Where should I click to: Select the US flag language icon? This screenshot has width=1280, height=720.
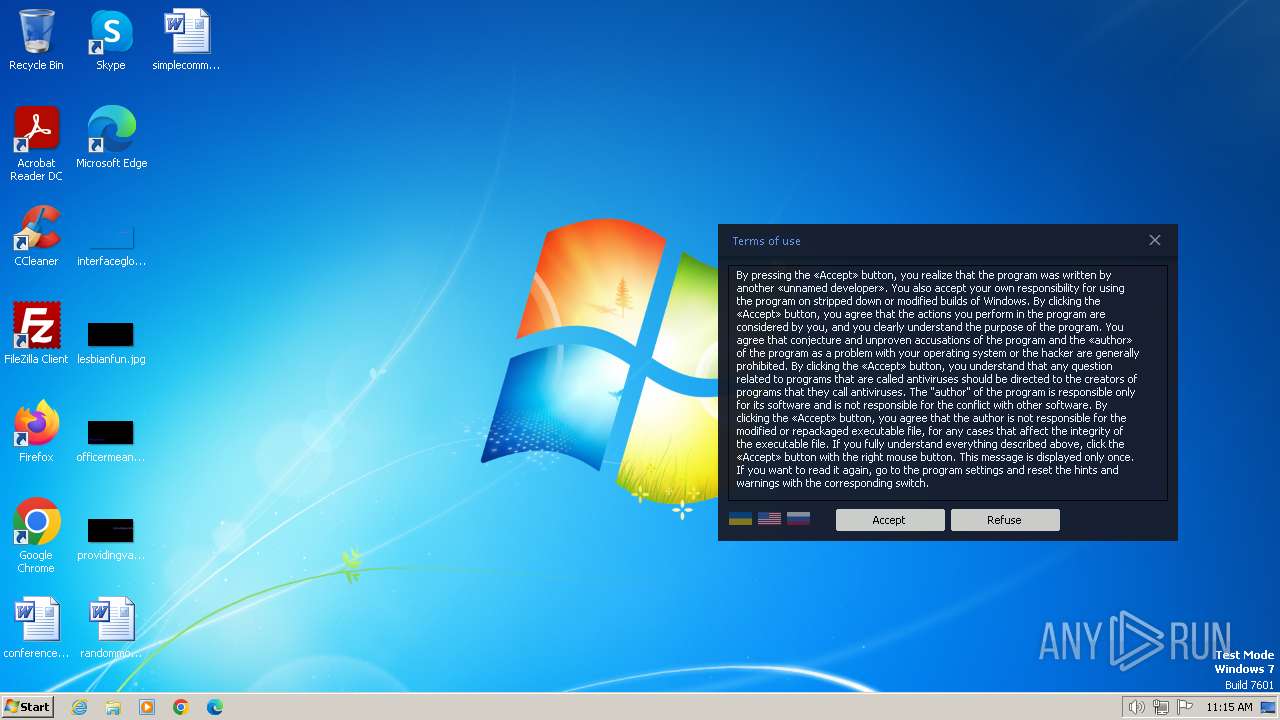pos(769,519)
